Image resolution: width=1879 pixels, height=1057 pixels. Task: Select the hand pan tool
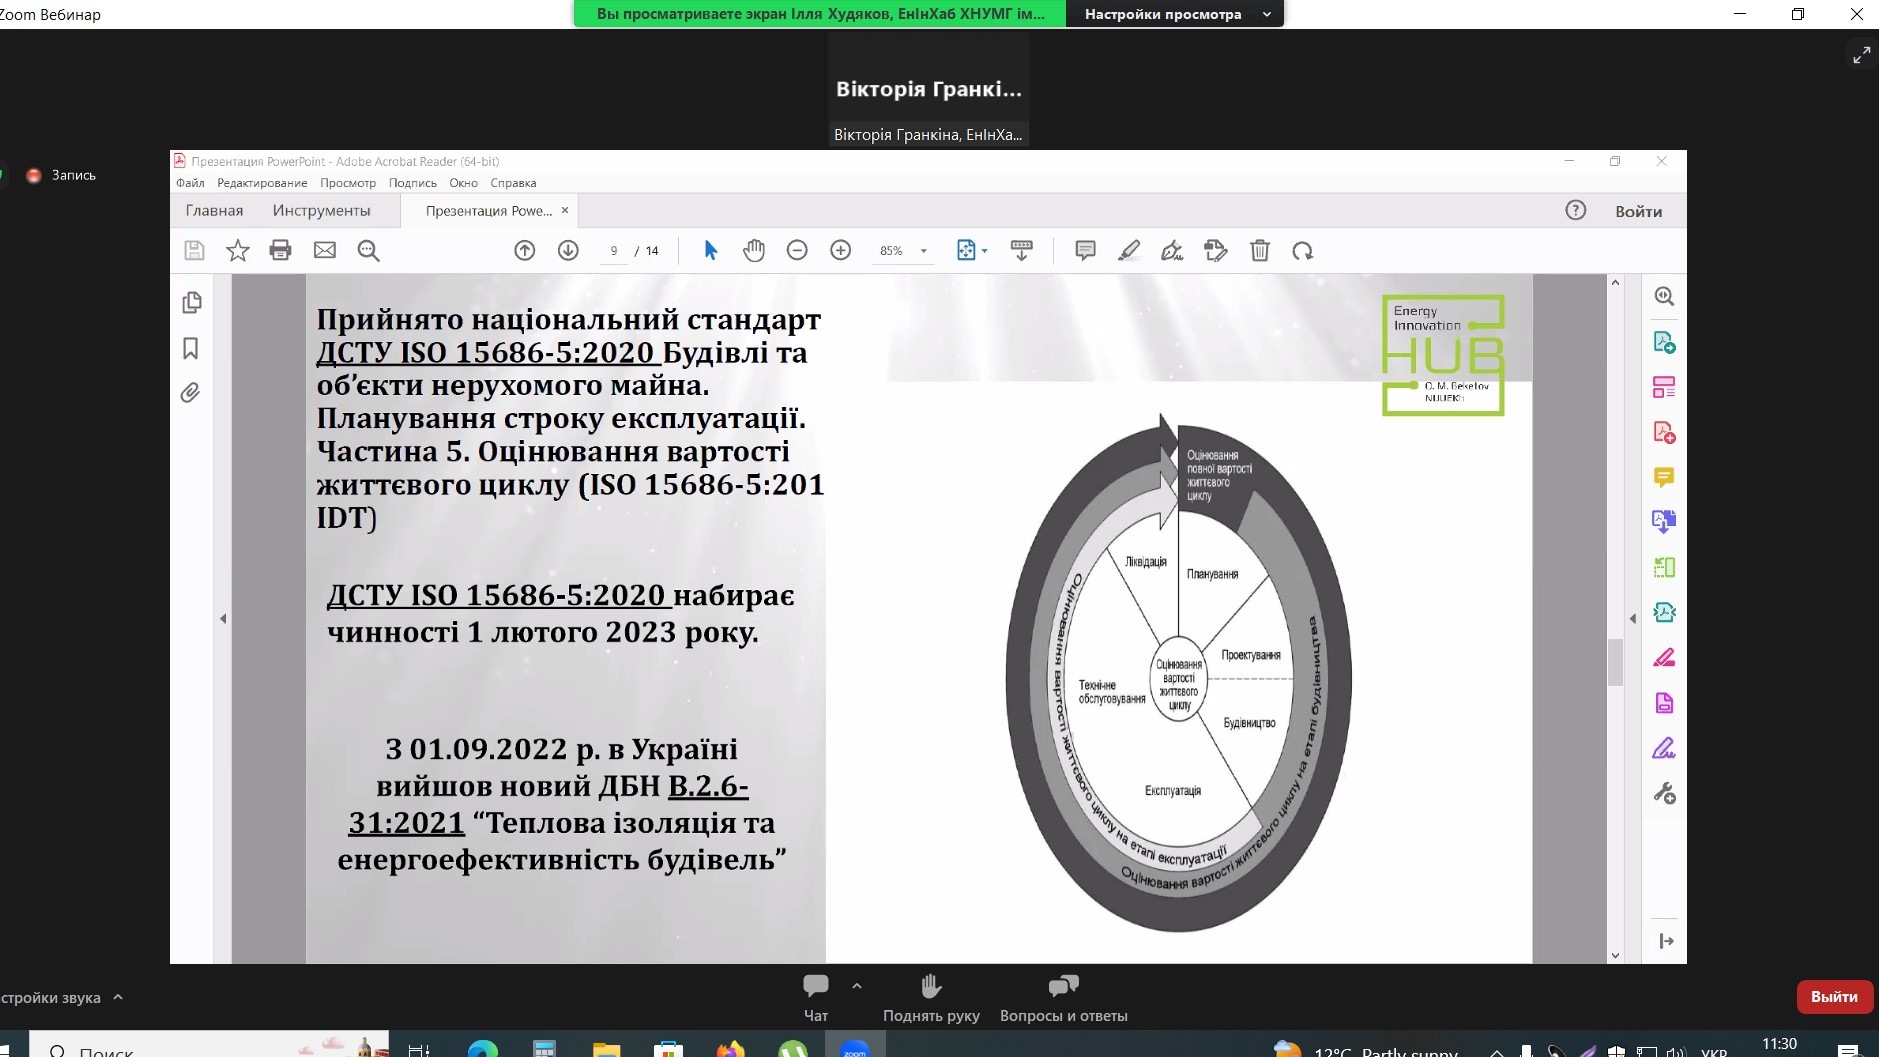(753, 250)
